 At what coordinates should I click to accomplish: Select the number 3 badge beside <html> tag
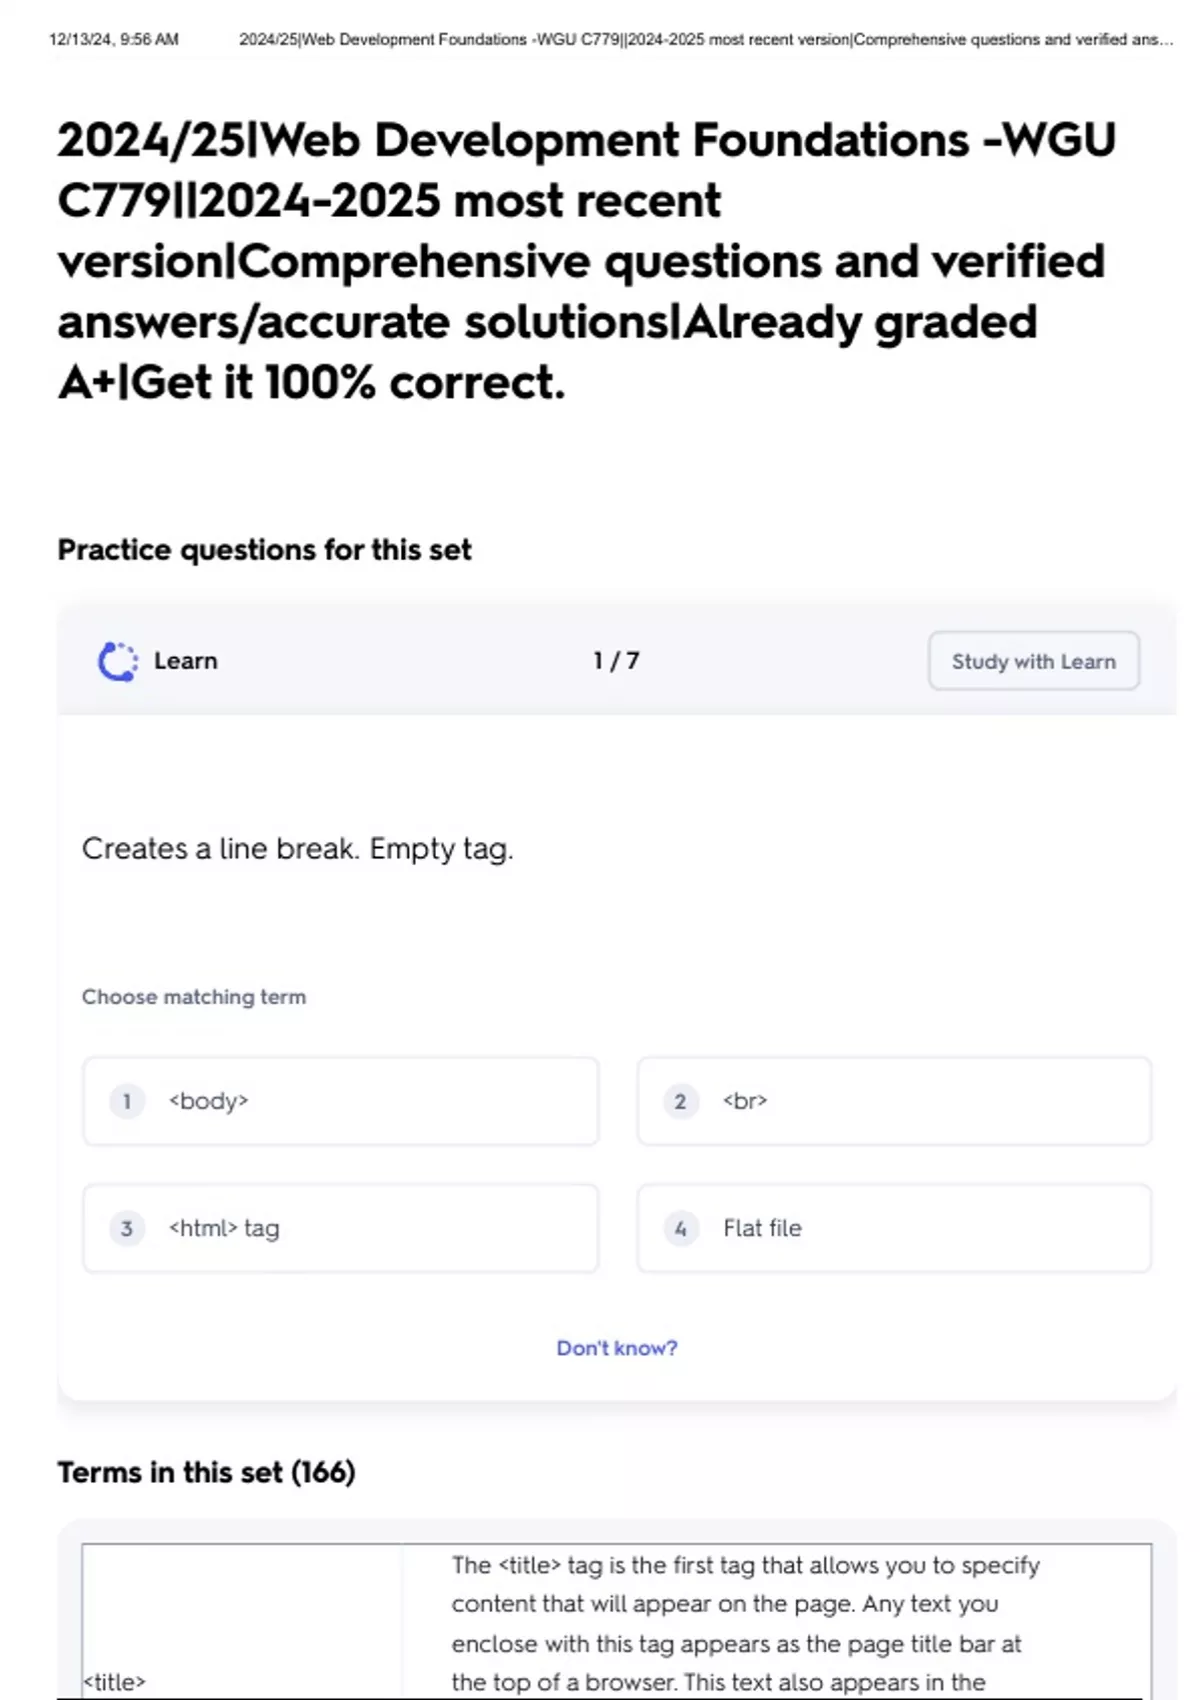click(127, 1228)
